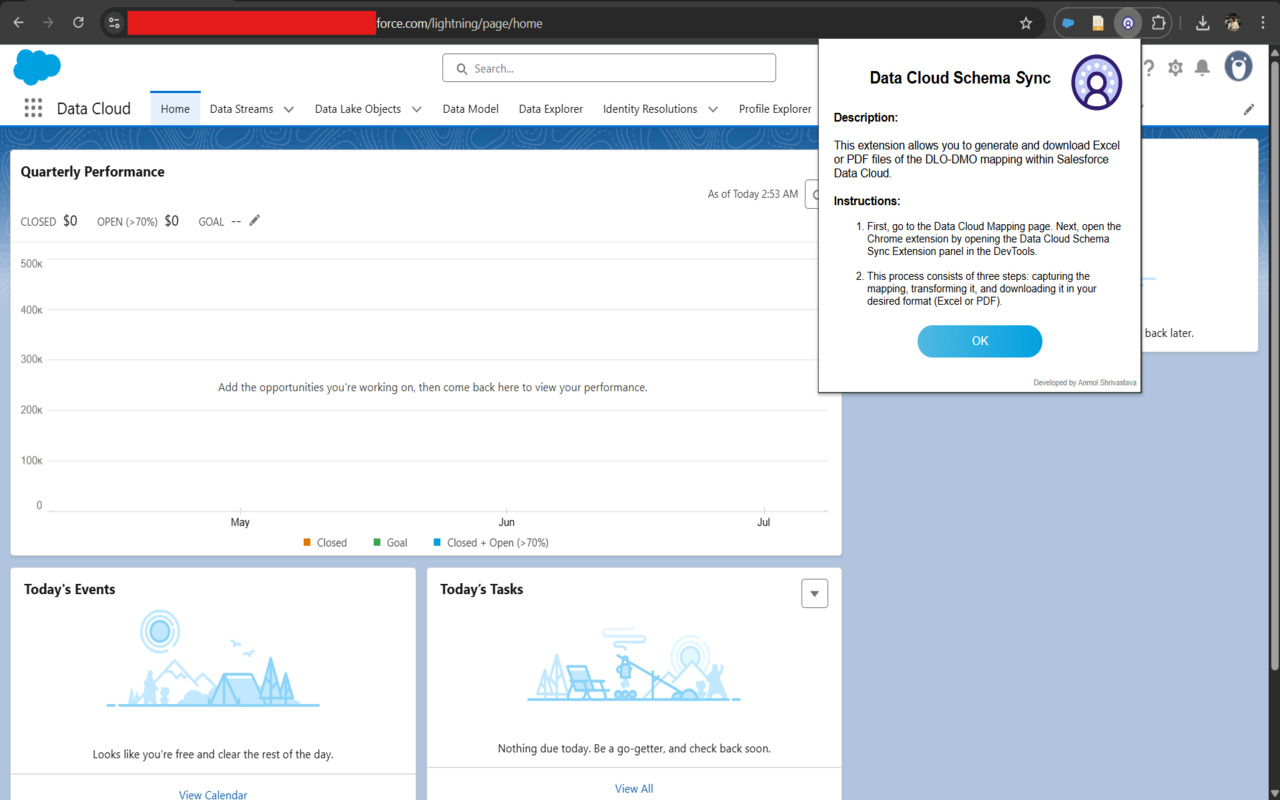This screenshot has height=800, width=1280.
Task: Open the Data Explorer tab
Action: pos(551,109)
